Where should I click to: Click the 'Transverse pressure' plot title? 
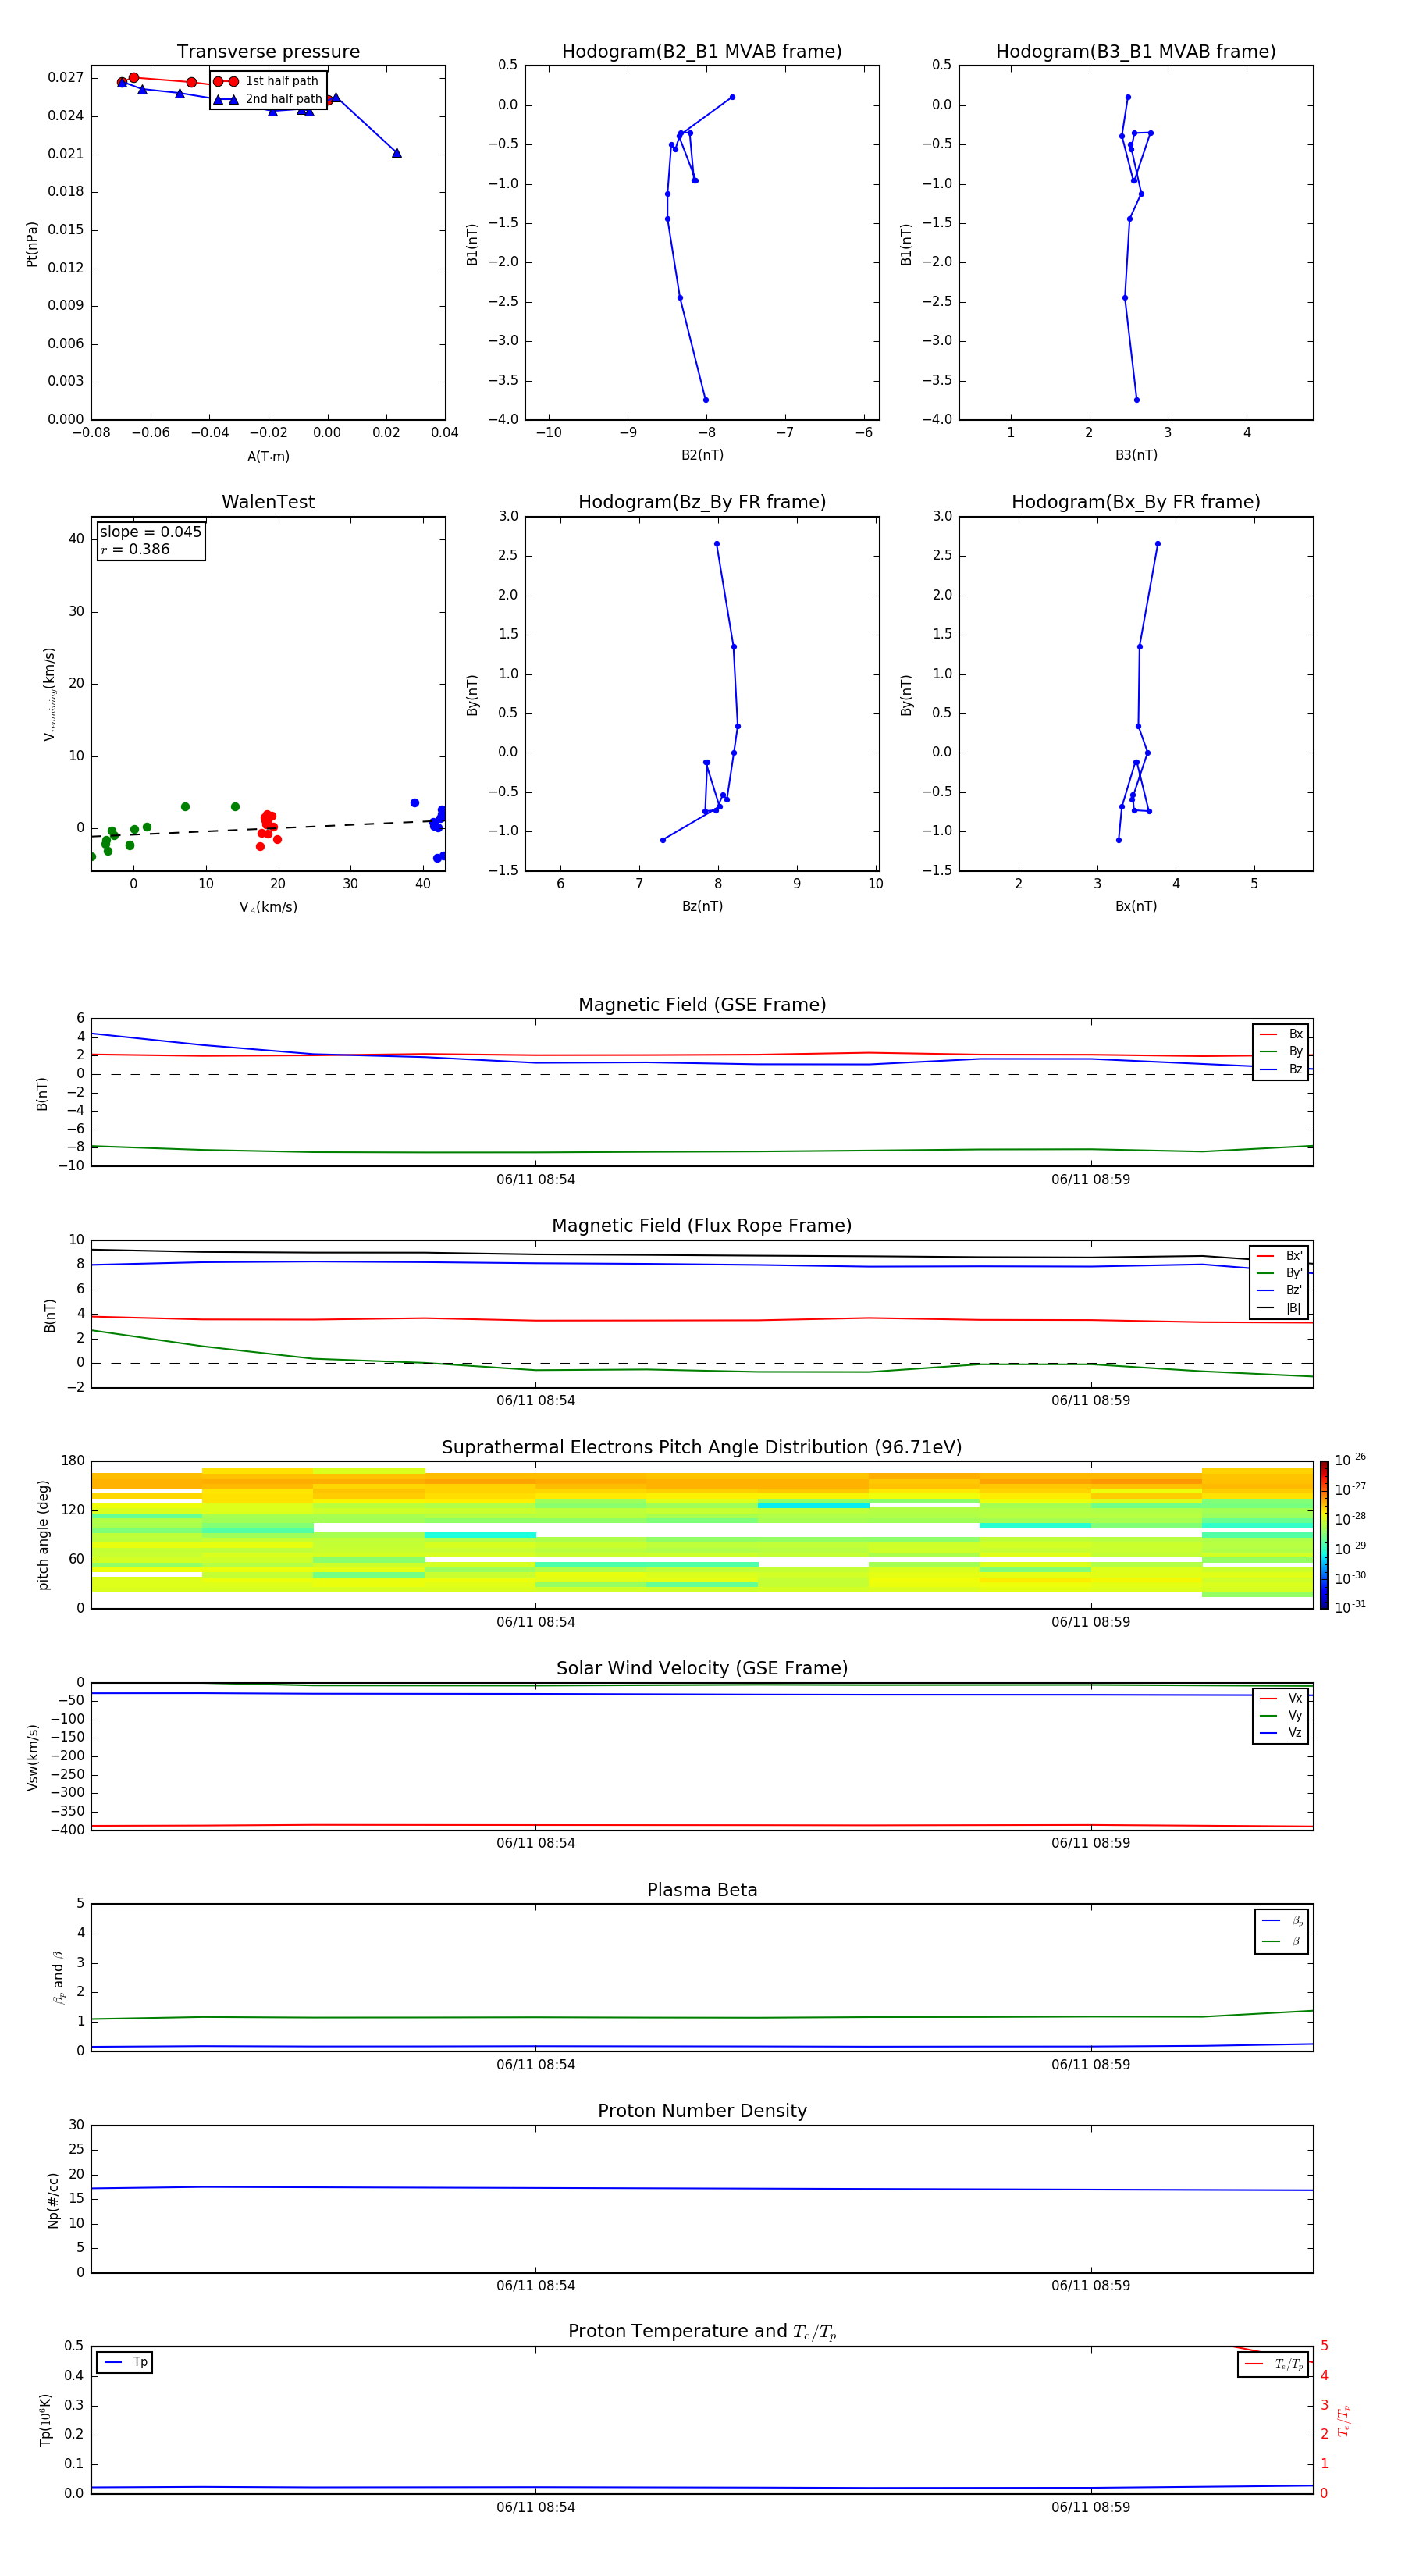click(x=268, y=52)
